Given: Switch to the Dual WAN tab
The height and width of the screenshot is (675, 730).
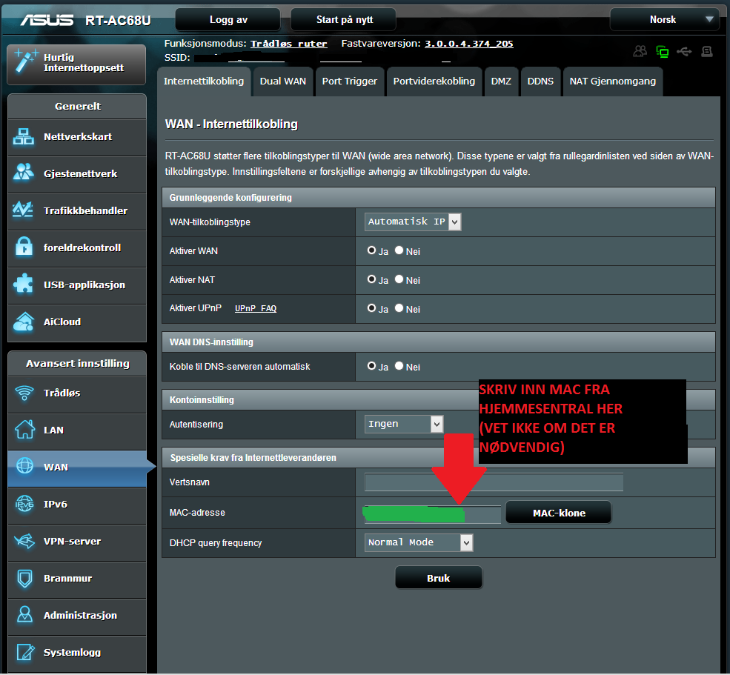Looking at the screenshot, I should (283, 81).
